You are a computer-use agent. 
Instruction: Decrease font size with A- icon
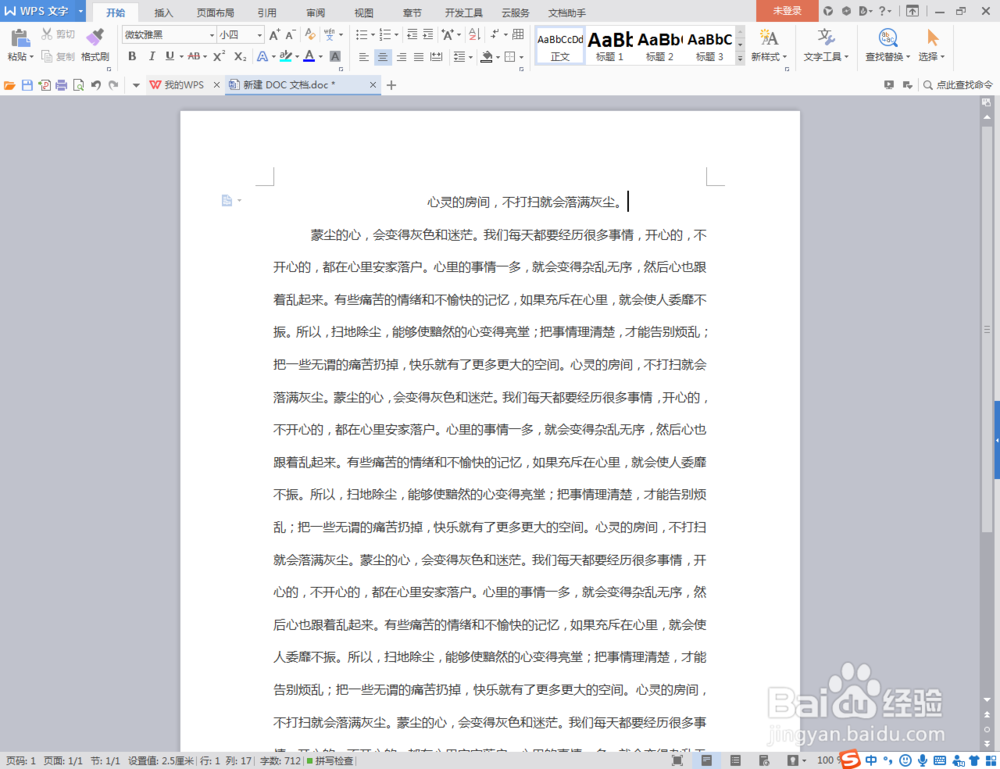point(290,34)
